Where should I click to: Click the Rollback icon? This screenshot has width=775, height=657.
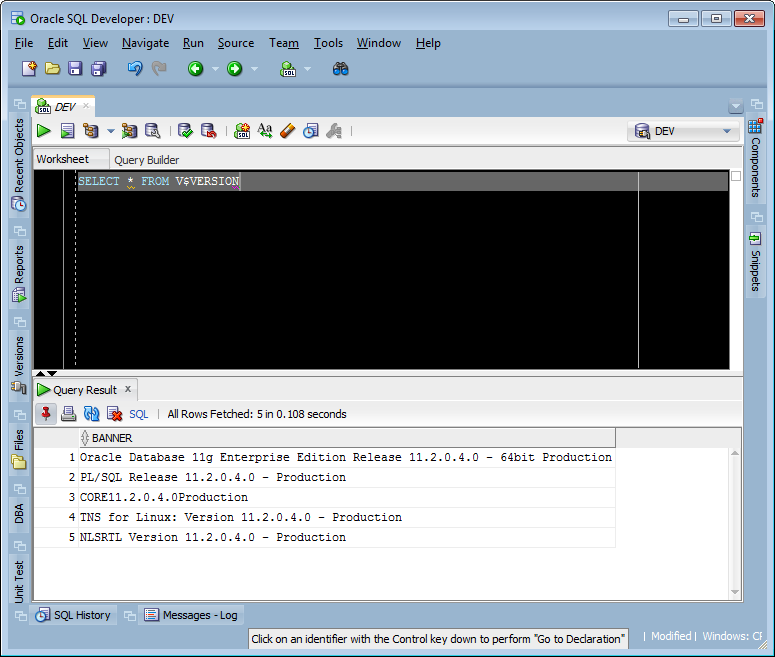pos(209,131)
